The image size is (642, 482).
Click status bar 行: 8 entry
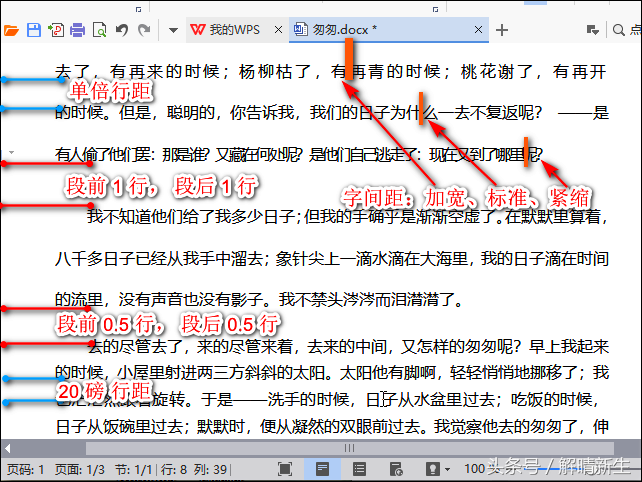[174, 469]
